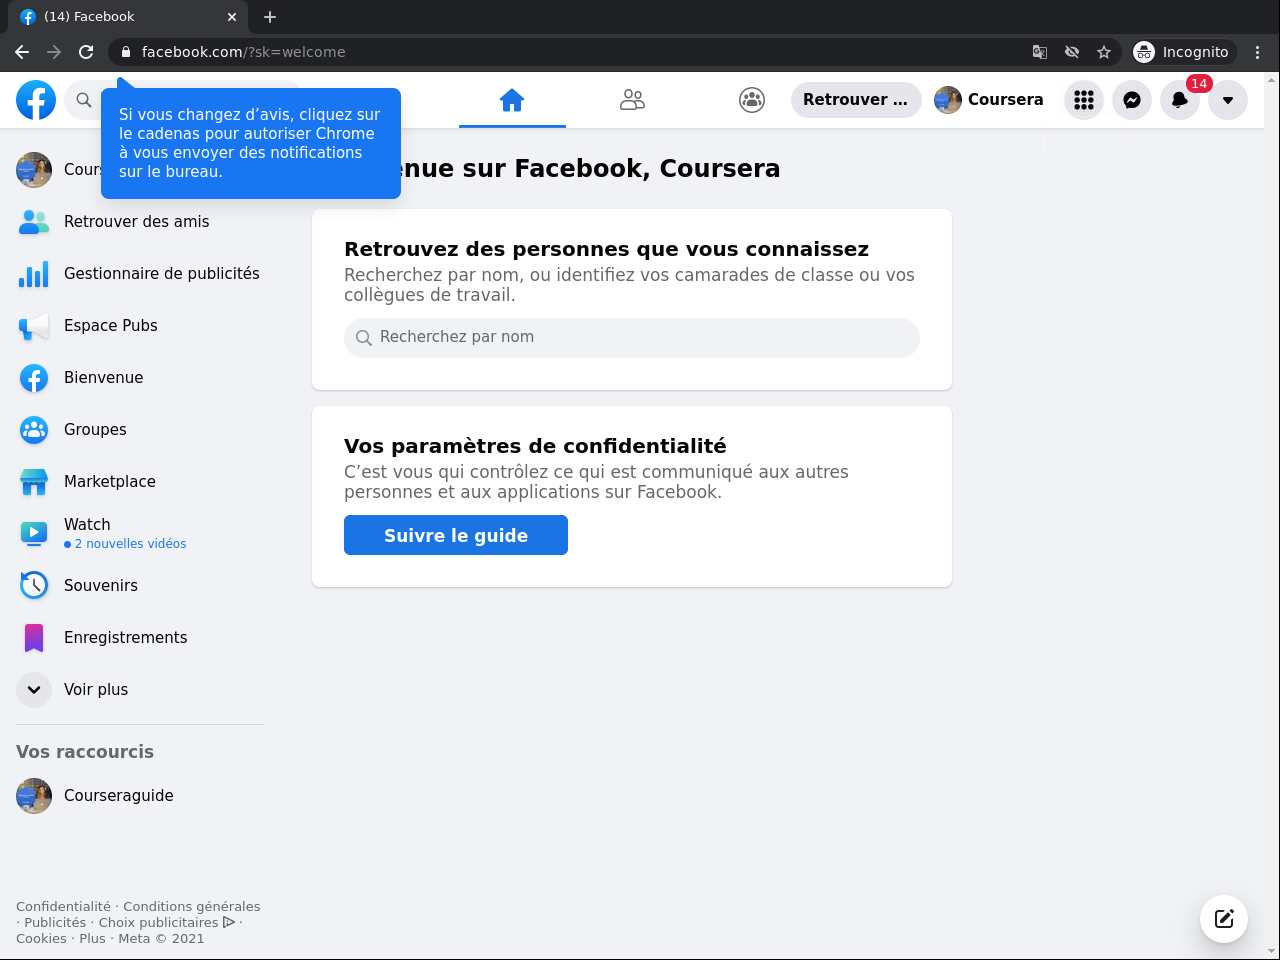Click the Recherchez par nom field
1280x960 pixels.
[632, 338]
